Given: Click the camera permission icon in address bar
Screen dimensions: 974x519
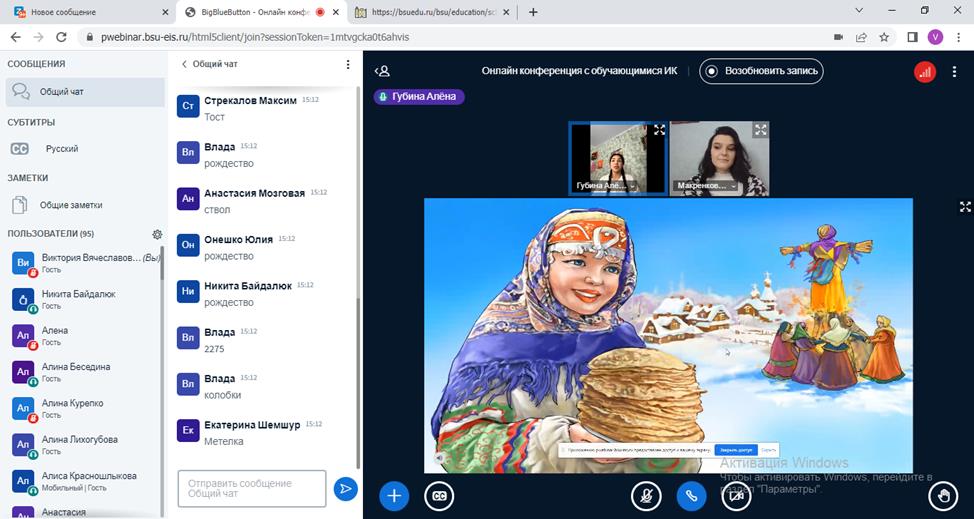Looking at the screenshot, I should pyautogui.click(x=838, y=37).
